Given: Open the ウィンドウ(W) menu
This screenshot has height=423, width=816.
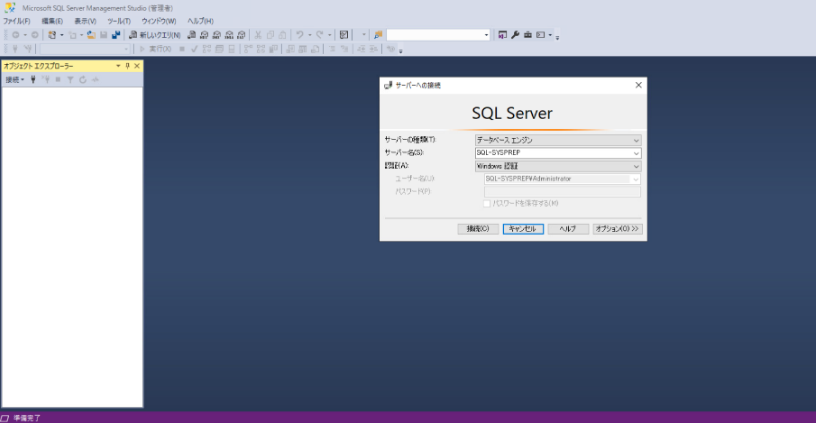Looking at the screenshot, I should [x=159, y=21].
